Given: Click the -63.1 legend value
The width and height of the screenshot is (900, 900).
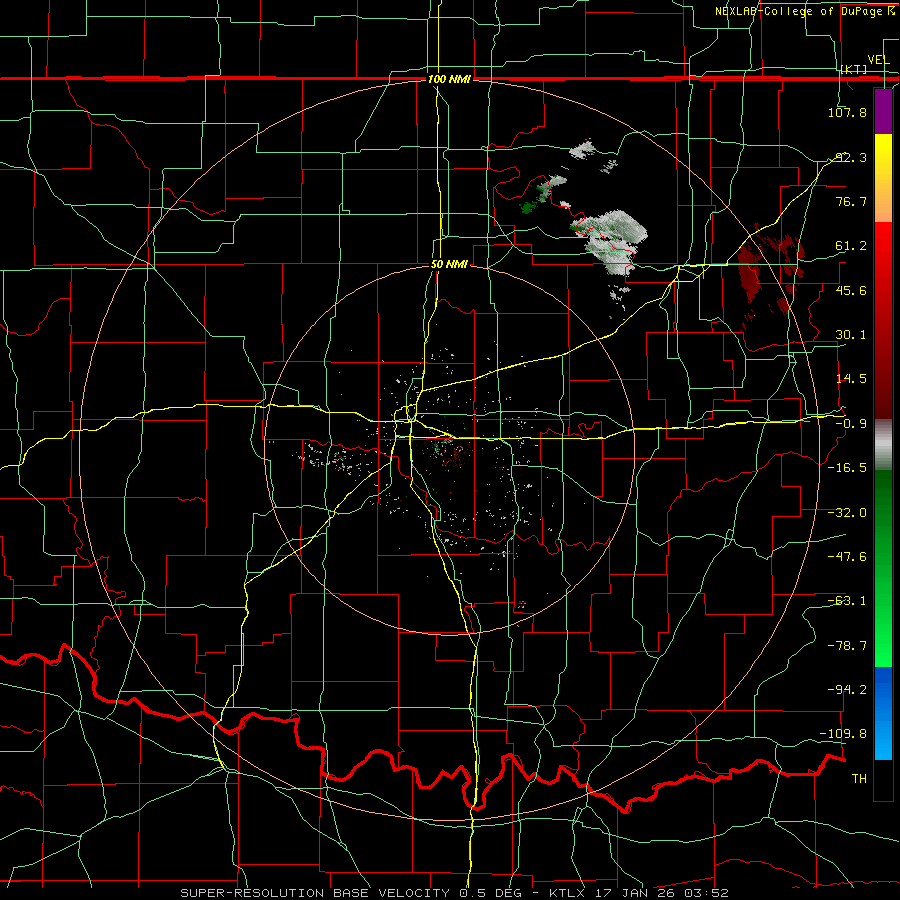Looking at the screenshot, I should (847, 601).
